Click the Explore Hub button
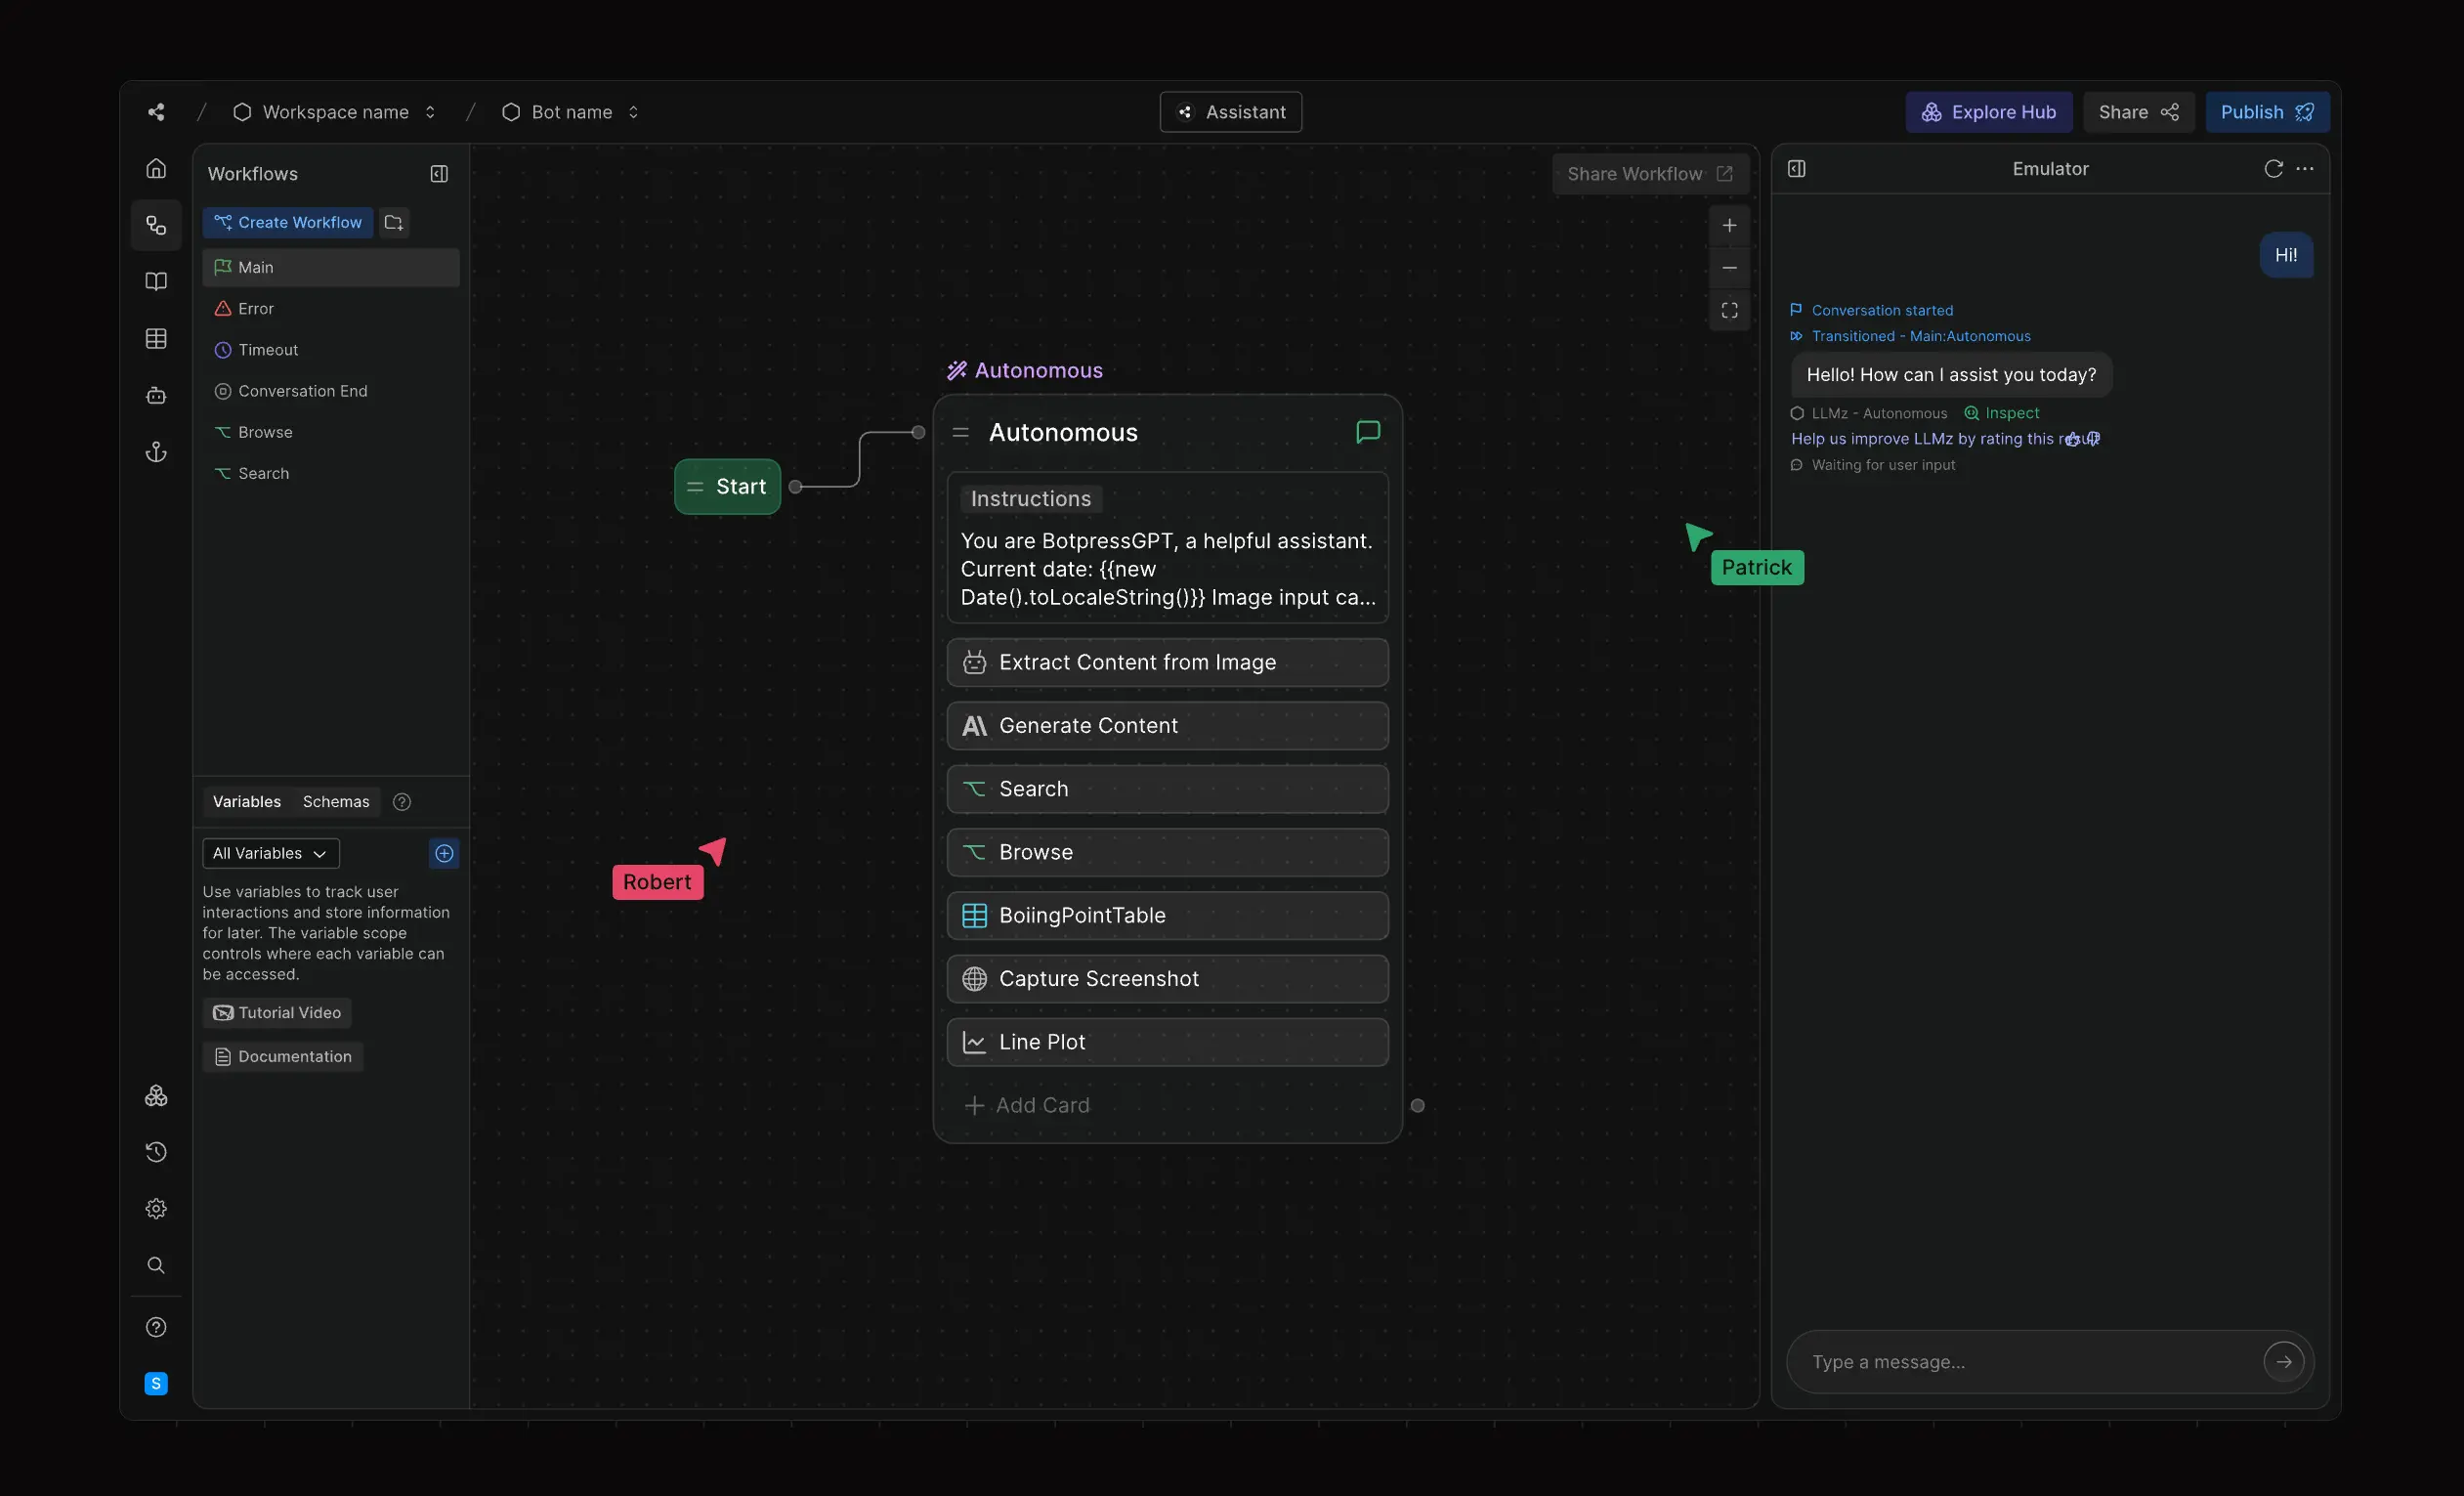This screenshot has height=1496, width=2464. tap(1988, 112)
